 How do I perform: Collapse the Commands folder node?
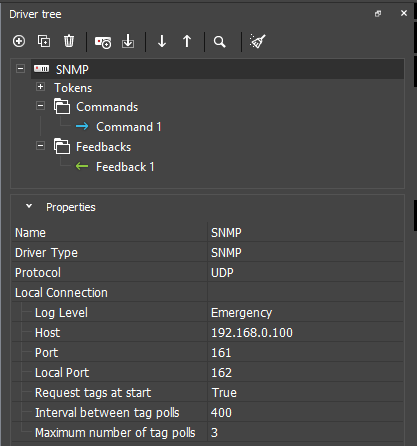pos(40,106)
